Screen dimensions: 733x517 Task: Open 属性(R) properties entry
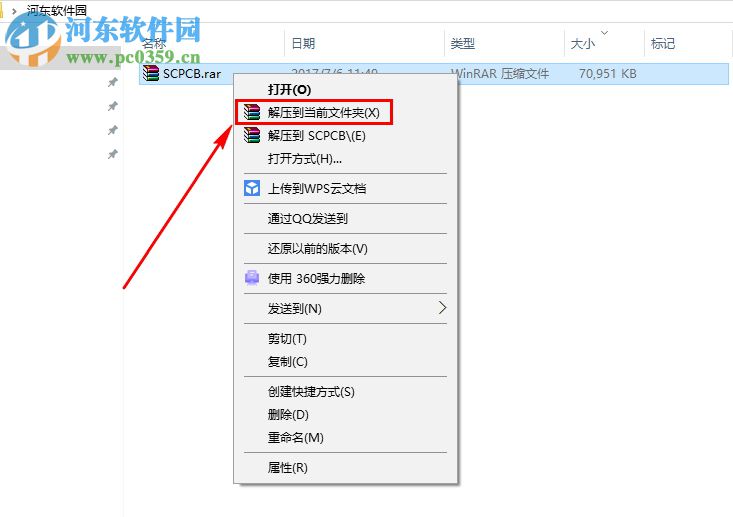pyautogui.click(x=345, y=467)
